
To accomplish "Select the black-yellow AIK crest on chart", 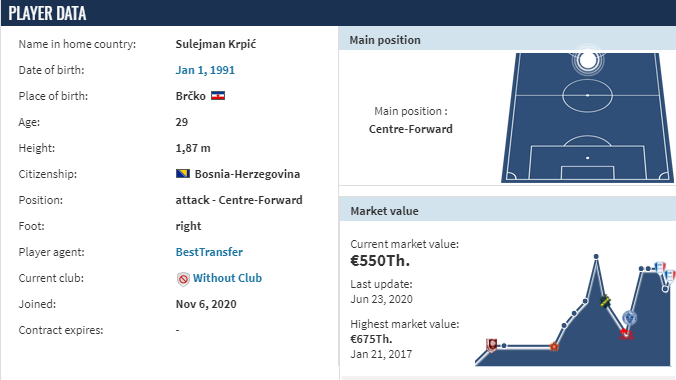I will (x=605, y=301).
